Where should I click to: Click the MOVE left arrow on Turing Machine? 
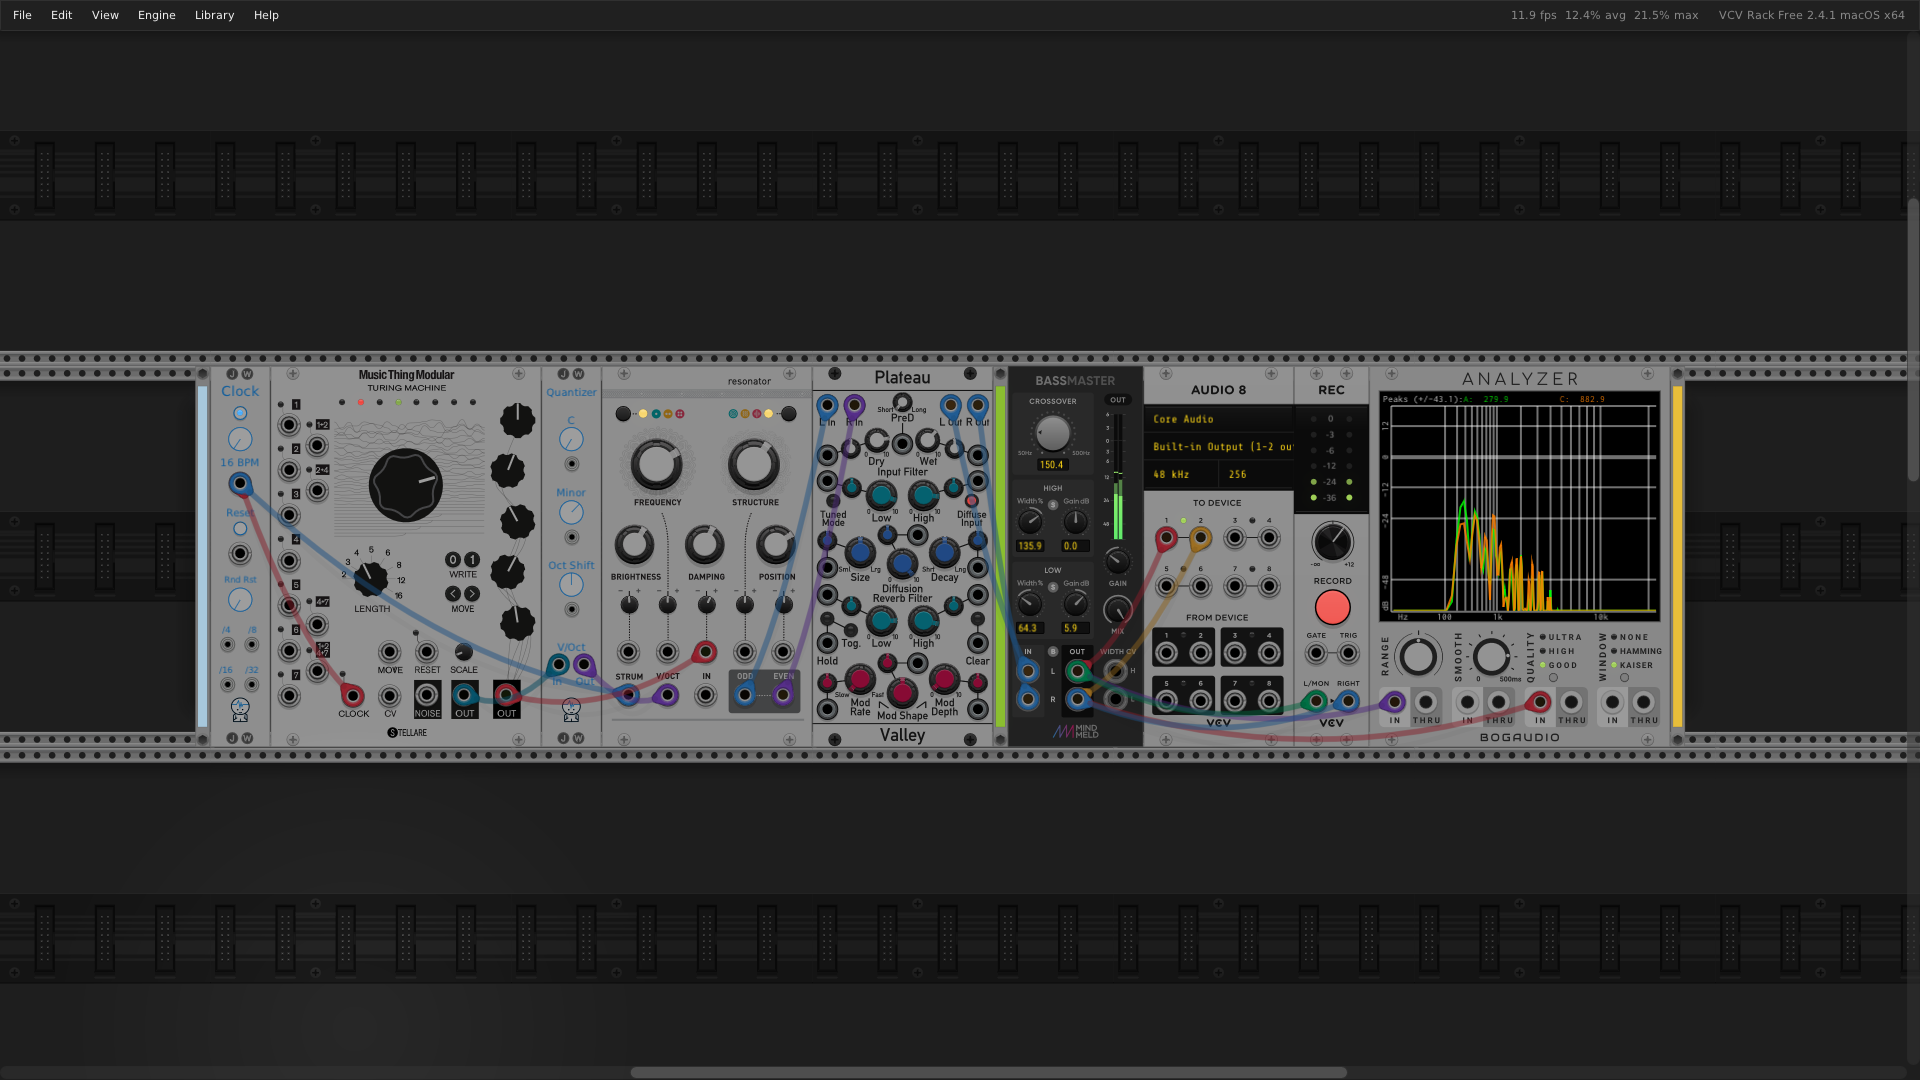pos(453,594)
